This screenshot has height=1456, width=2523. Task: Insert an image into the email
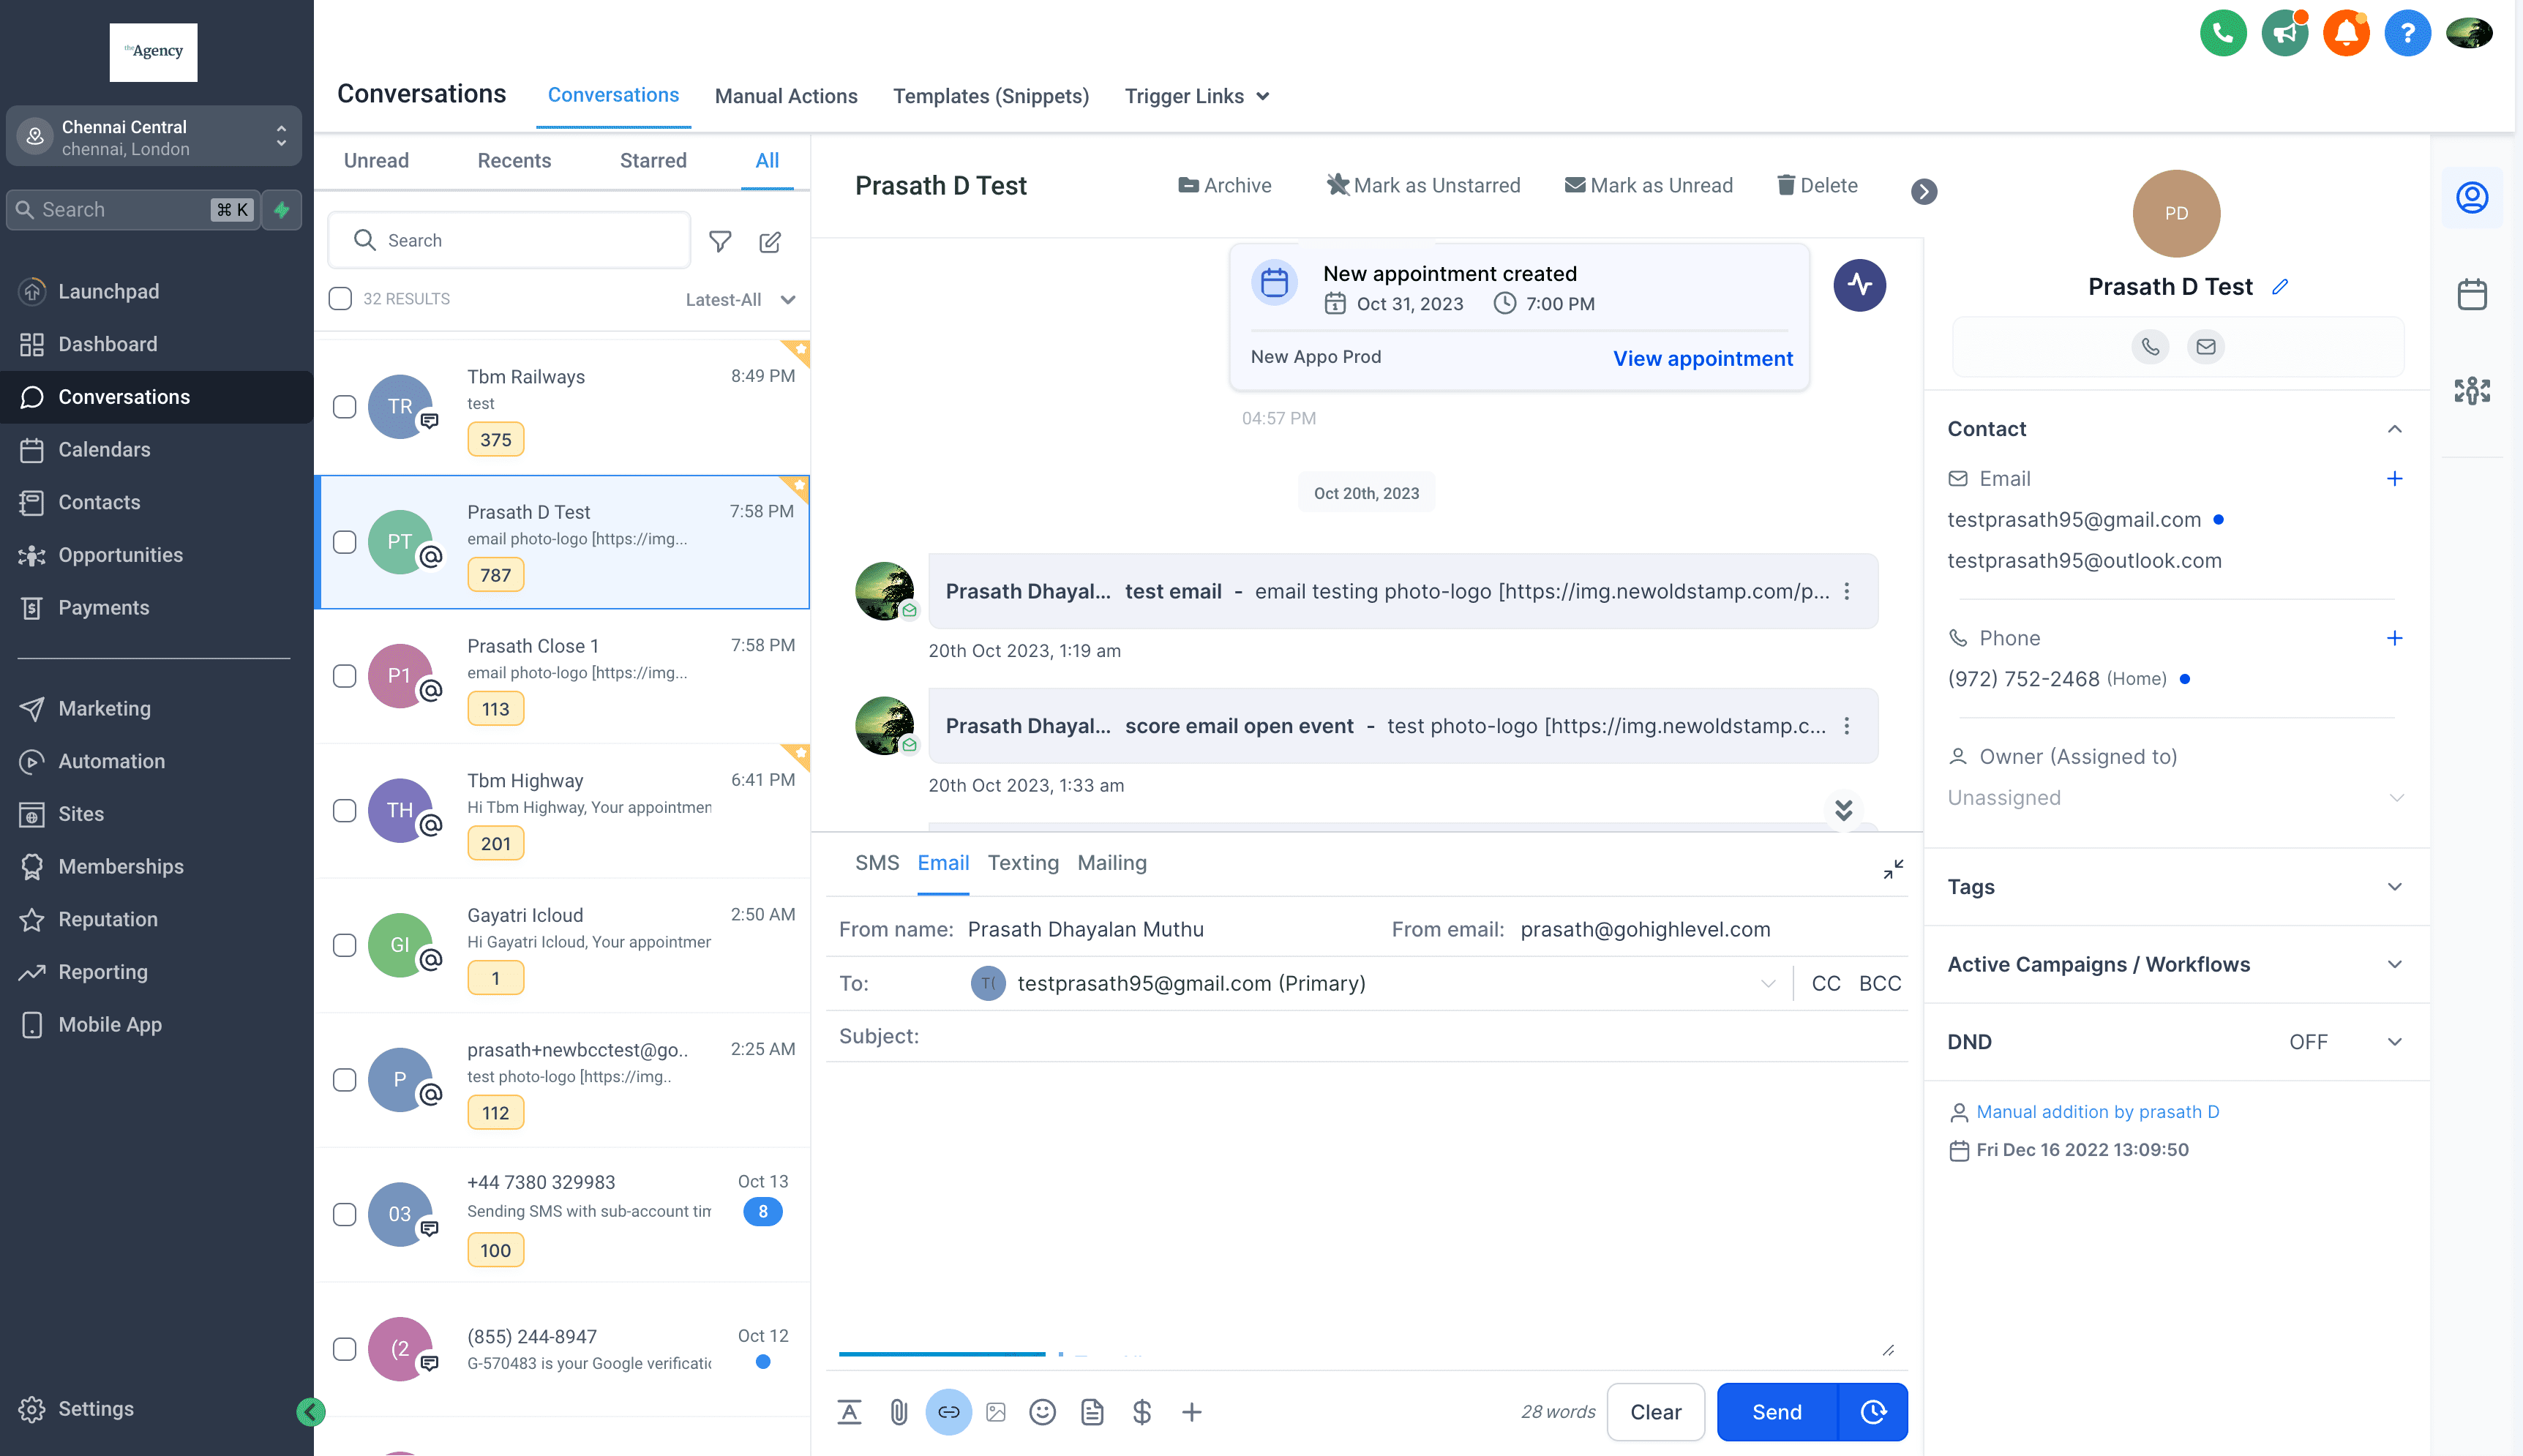[x=995, y=1412]
